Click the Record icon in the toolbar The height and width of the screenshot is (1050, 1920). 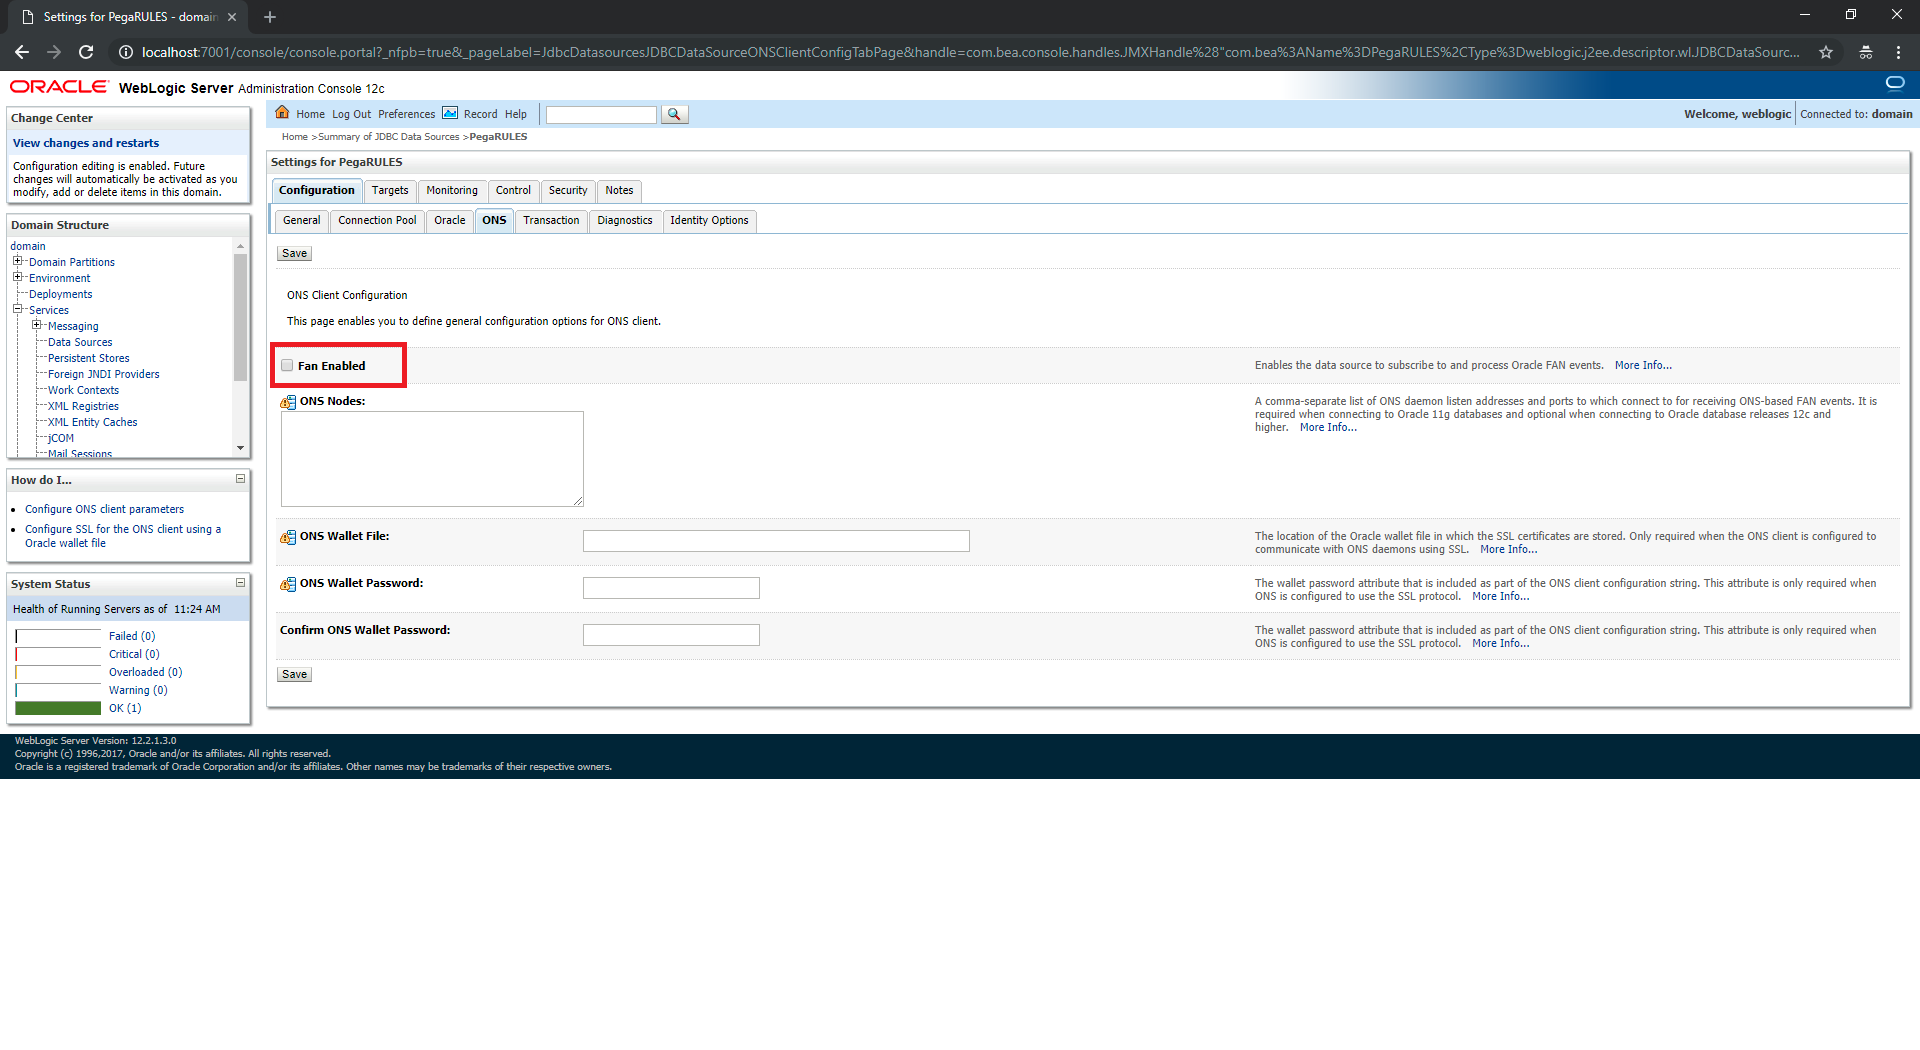click(x=450, y=113)
